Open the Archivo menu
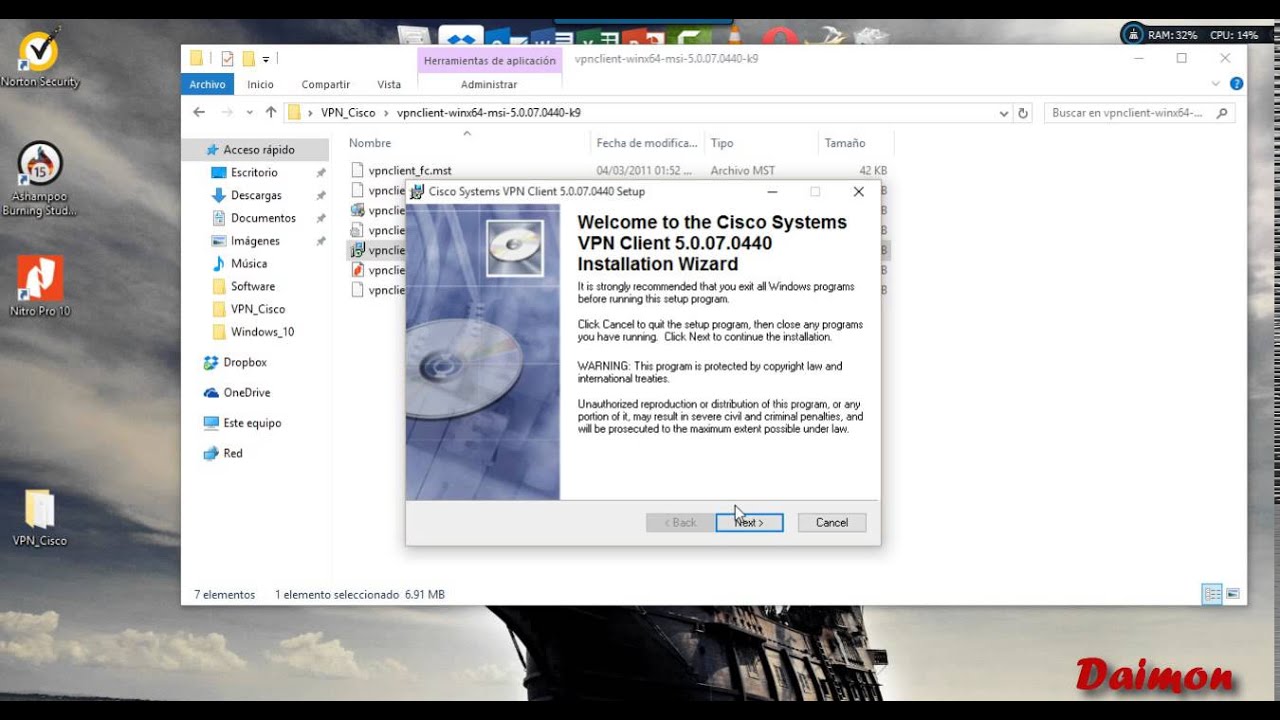The height and width of the screenshot is (720, 1280). coord(208,85)
